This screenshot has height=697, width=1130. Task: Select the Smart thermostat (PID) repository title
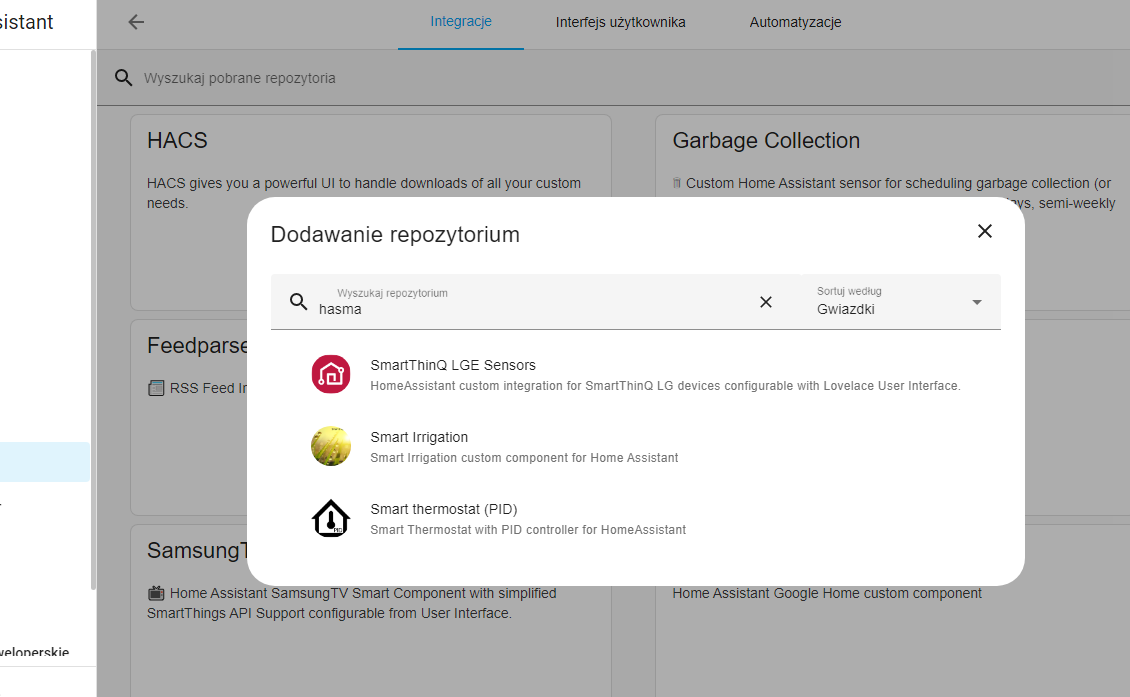coord(444,510)
